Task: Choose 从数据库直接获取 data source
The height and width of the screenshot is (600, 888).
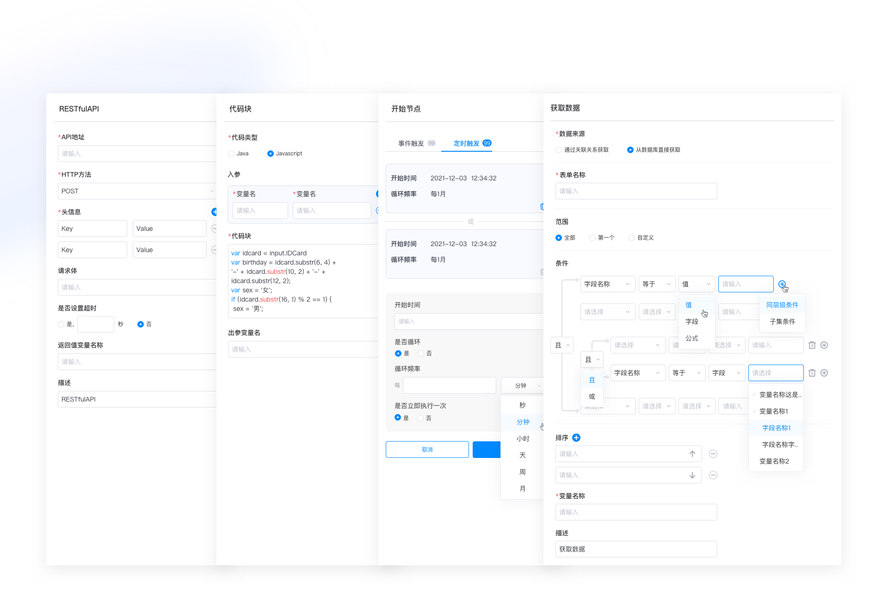Action: tap(630, 150)
